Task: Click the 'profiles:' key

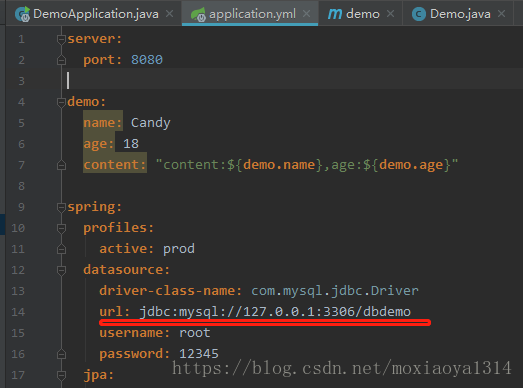Action: coord(118,228)
